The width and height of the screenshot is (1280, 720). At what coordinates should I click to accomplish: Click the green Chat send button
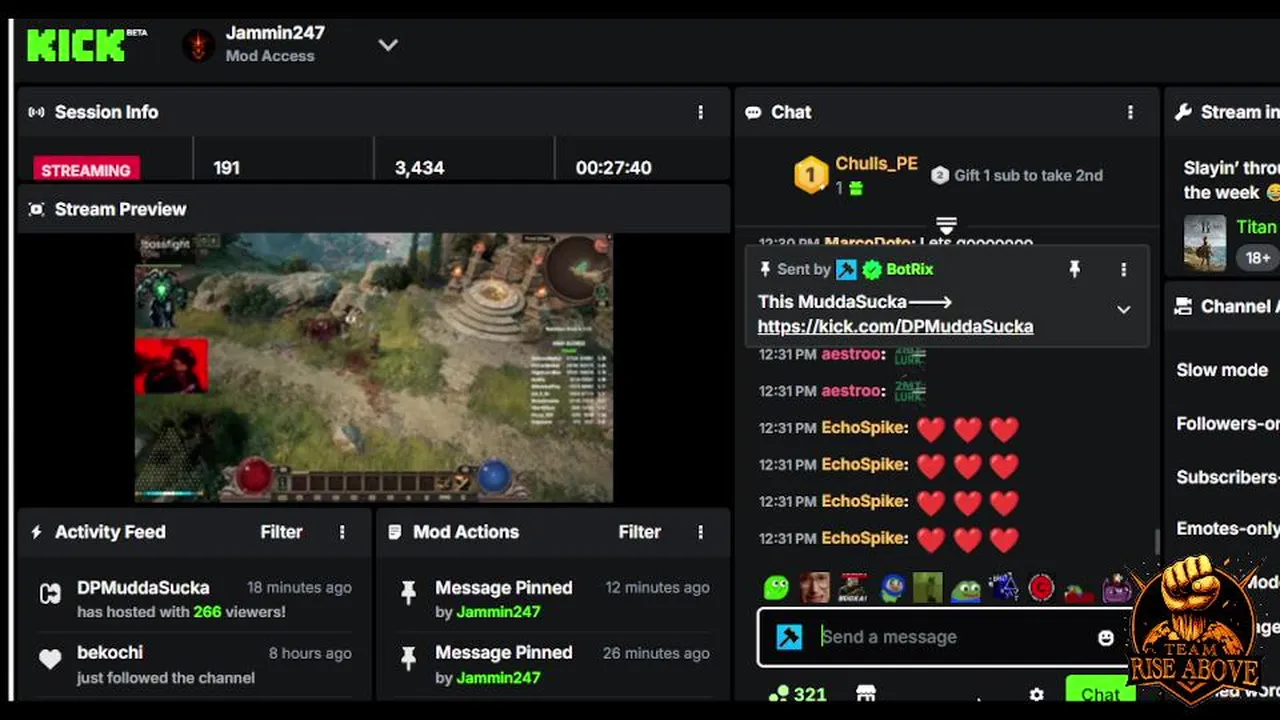pos(1100,692)
